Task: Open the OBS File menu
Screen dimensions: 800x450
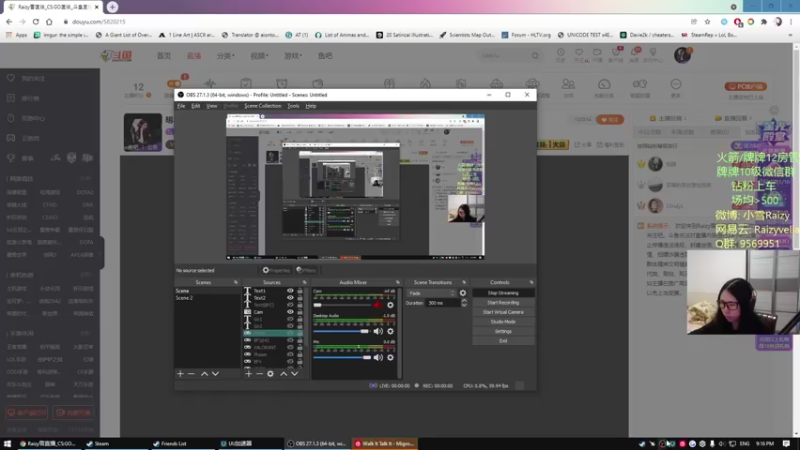Action: click(x=181, y=106)
